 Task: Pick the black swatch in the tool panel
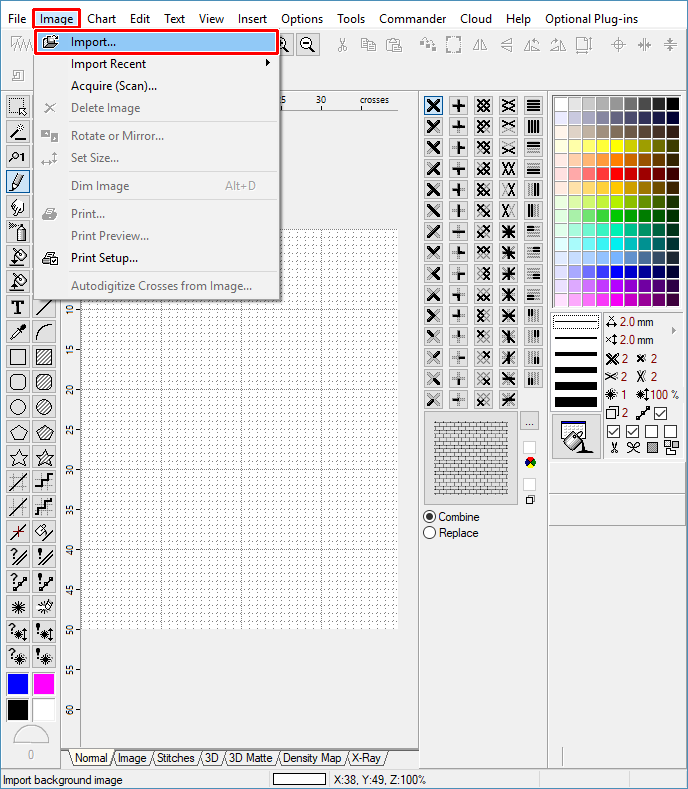pyautogui.click(x=18, y=710)
